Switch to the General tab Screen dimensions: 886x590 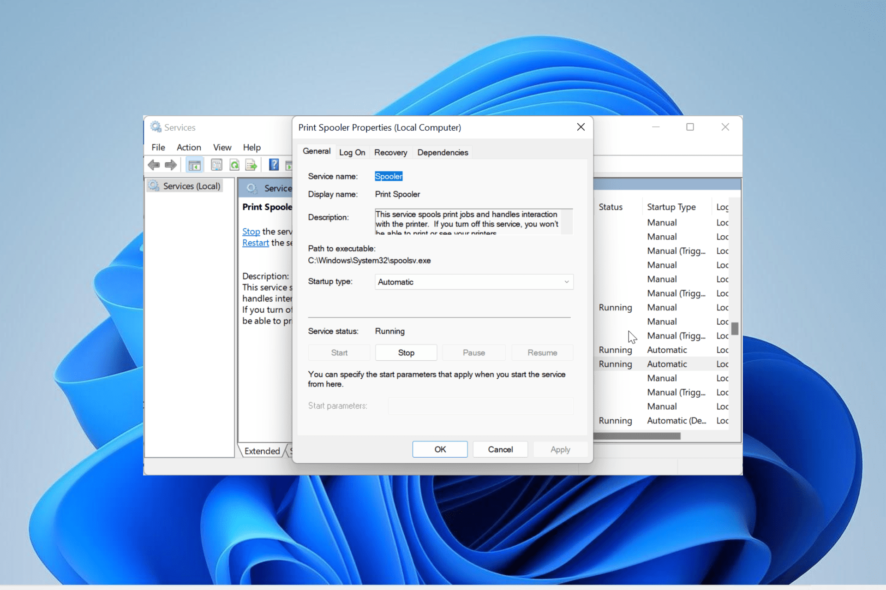coord(316,151)
